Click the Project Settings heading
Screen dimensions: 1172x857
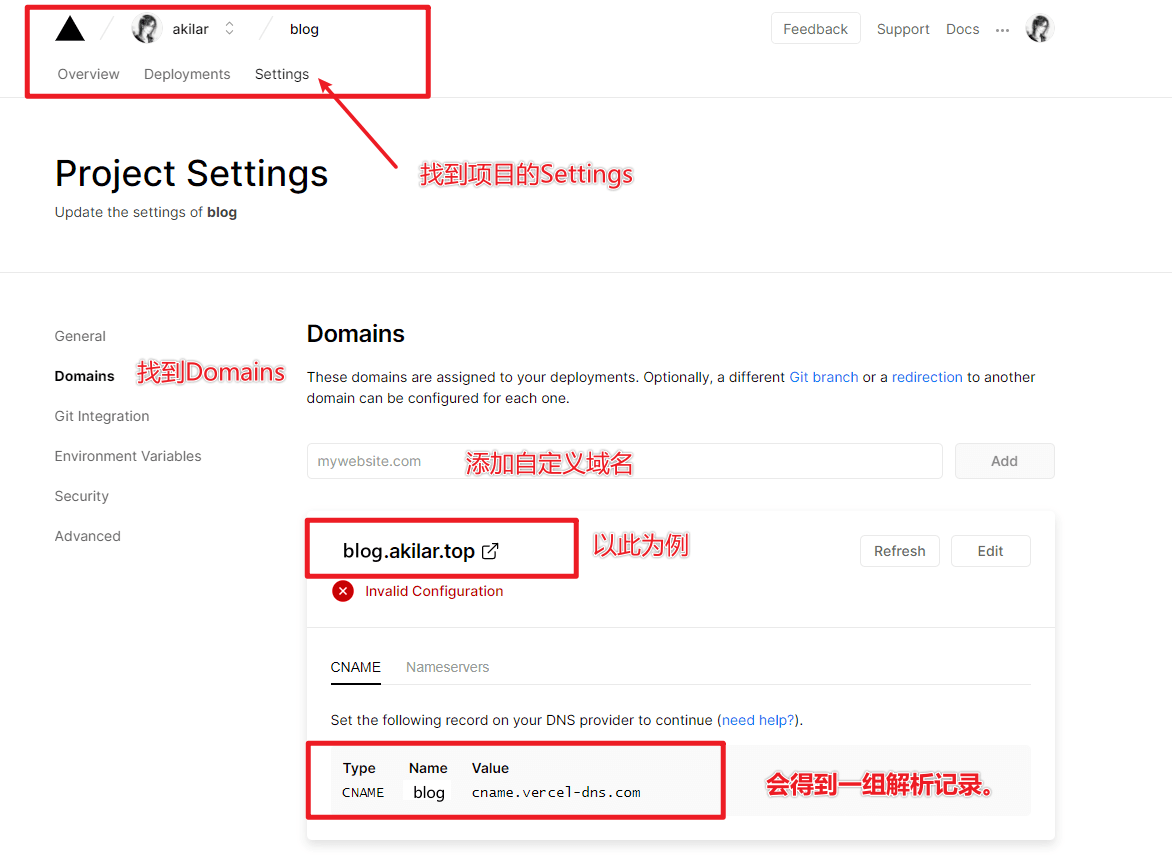pos(191,173)
